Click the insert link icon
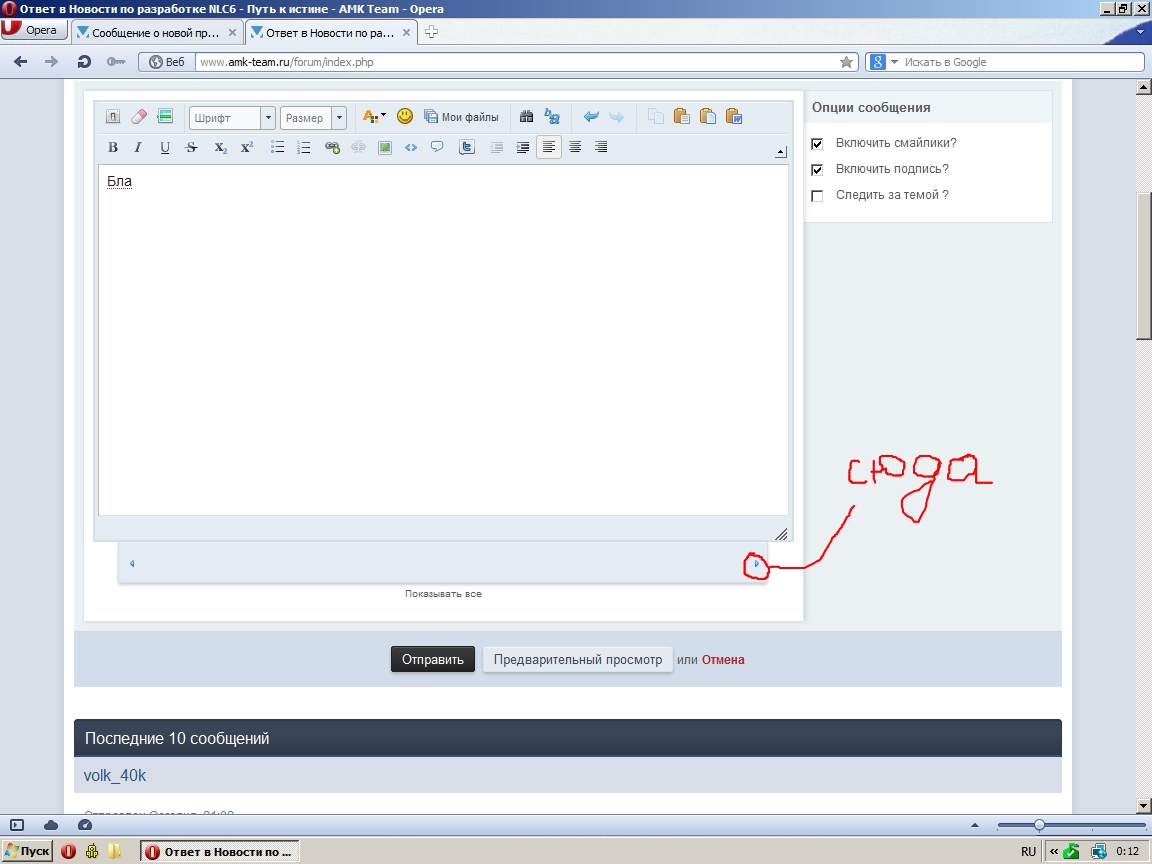The width and height of the screenshot is (1152, 864). (x=332, y=147)
